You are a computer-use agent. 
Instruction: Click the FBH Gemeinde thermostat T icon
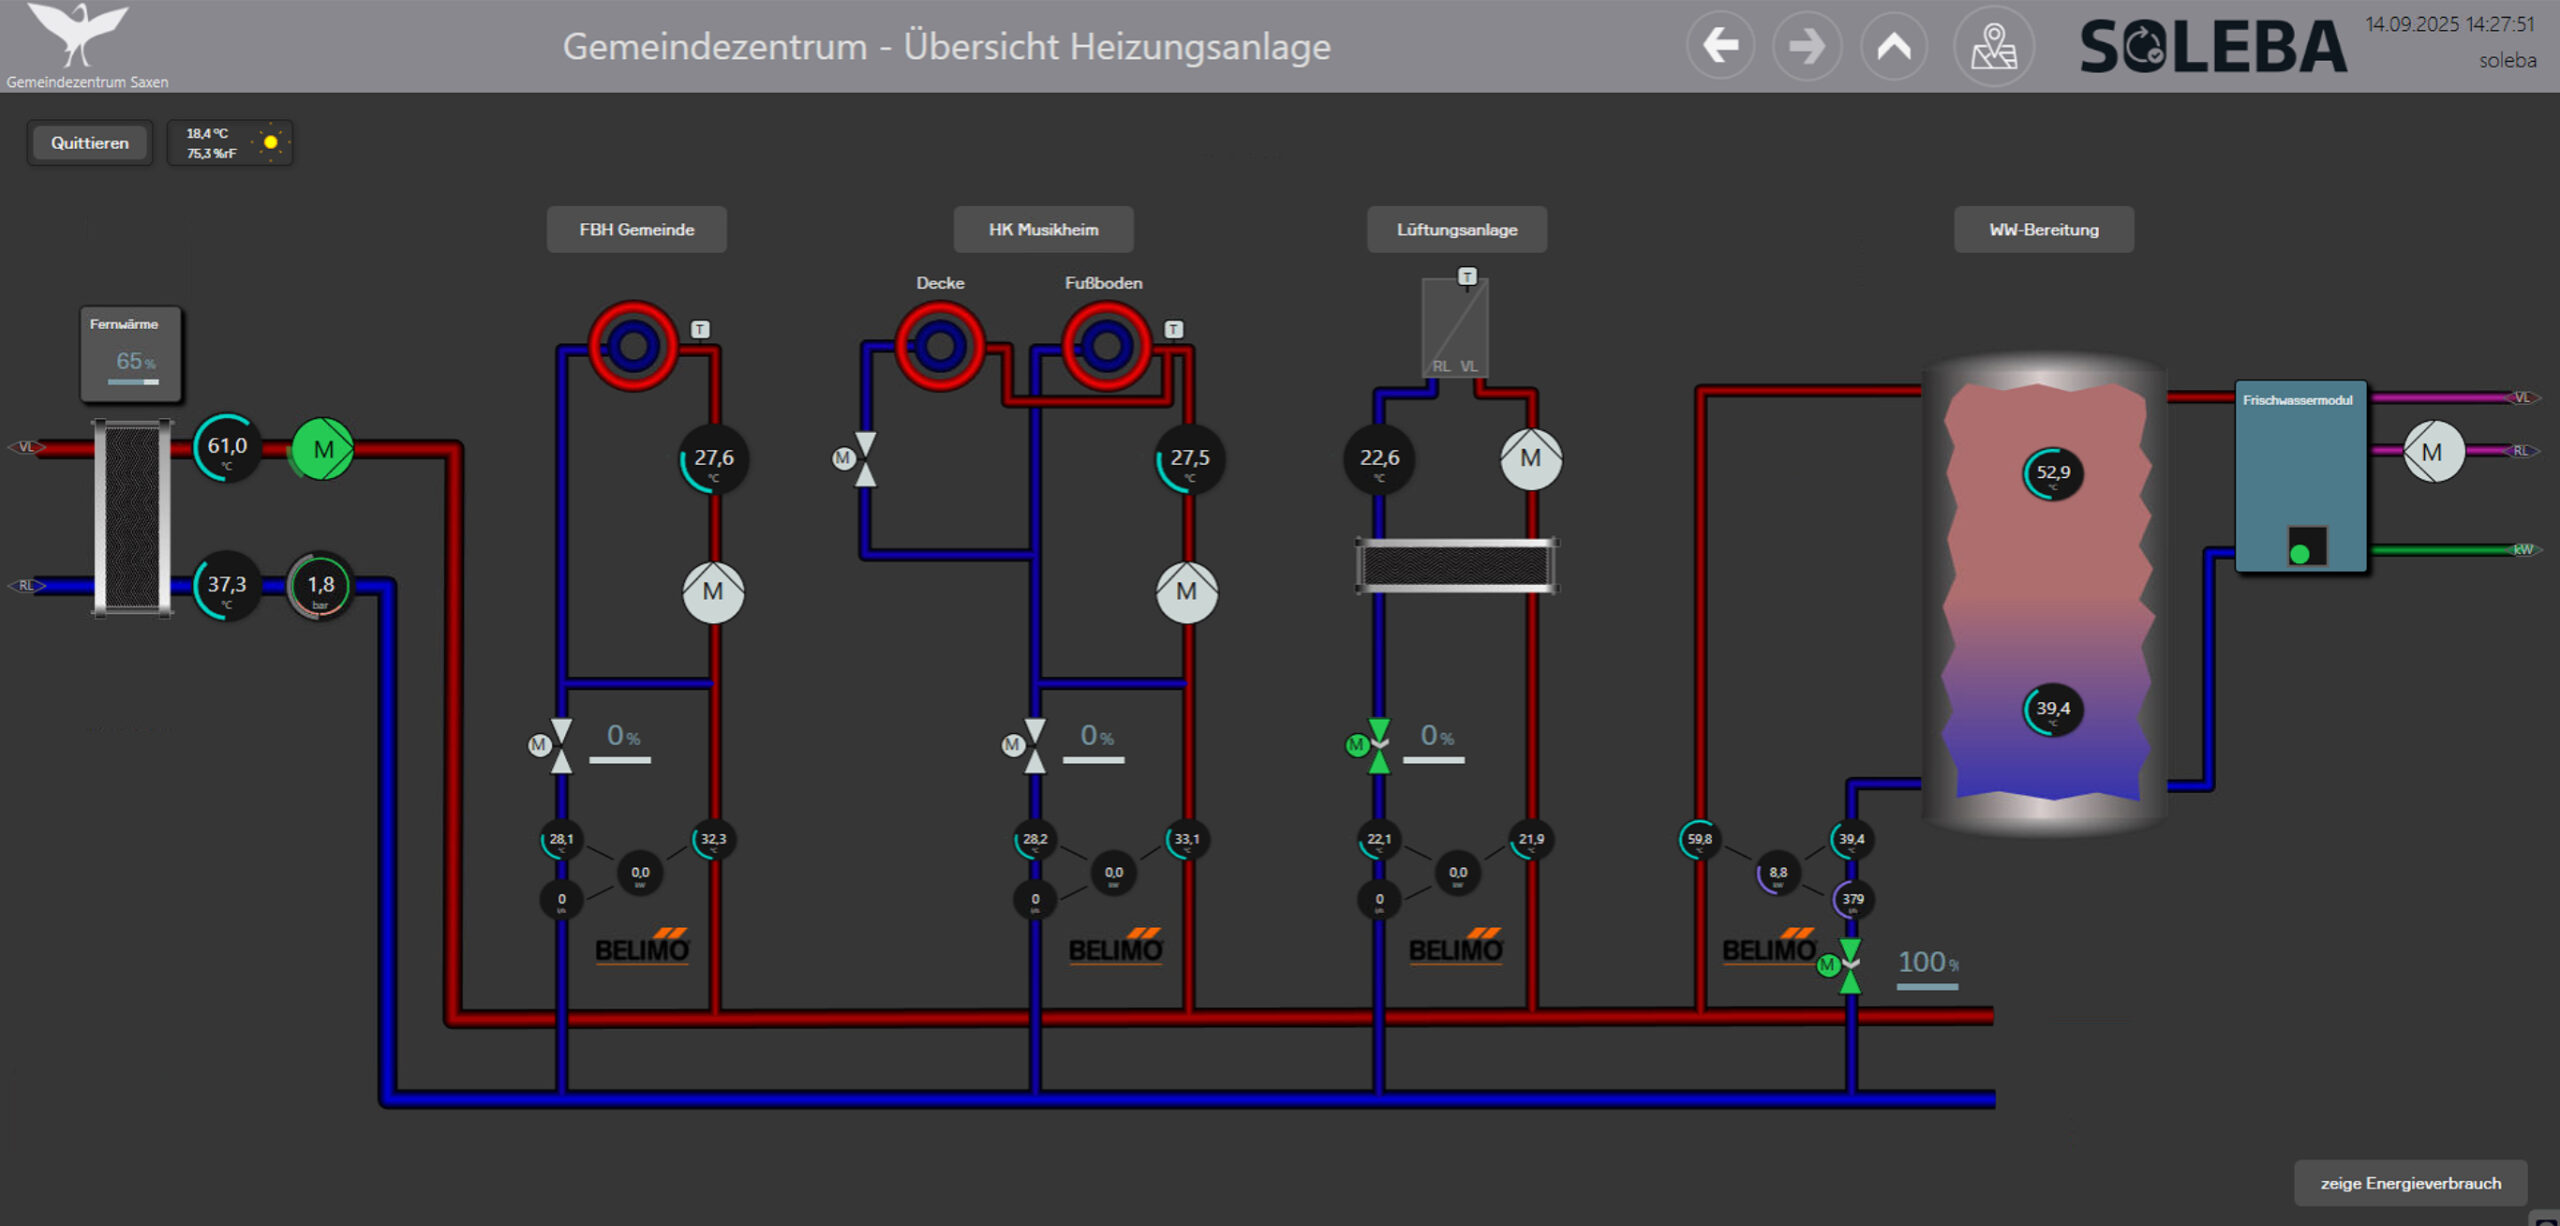(x=700, y=329)
